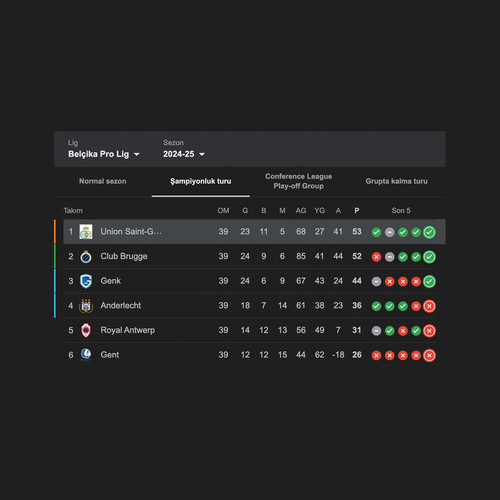Click the P points column header
500x500 pixels.
[357, 211]
